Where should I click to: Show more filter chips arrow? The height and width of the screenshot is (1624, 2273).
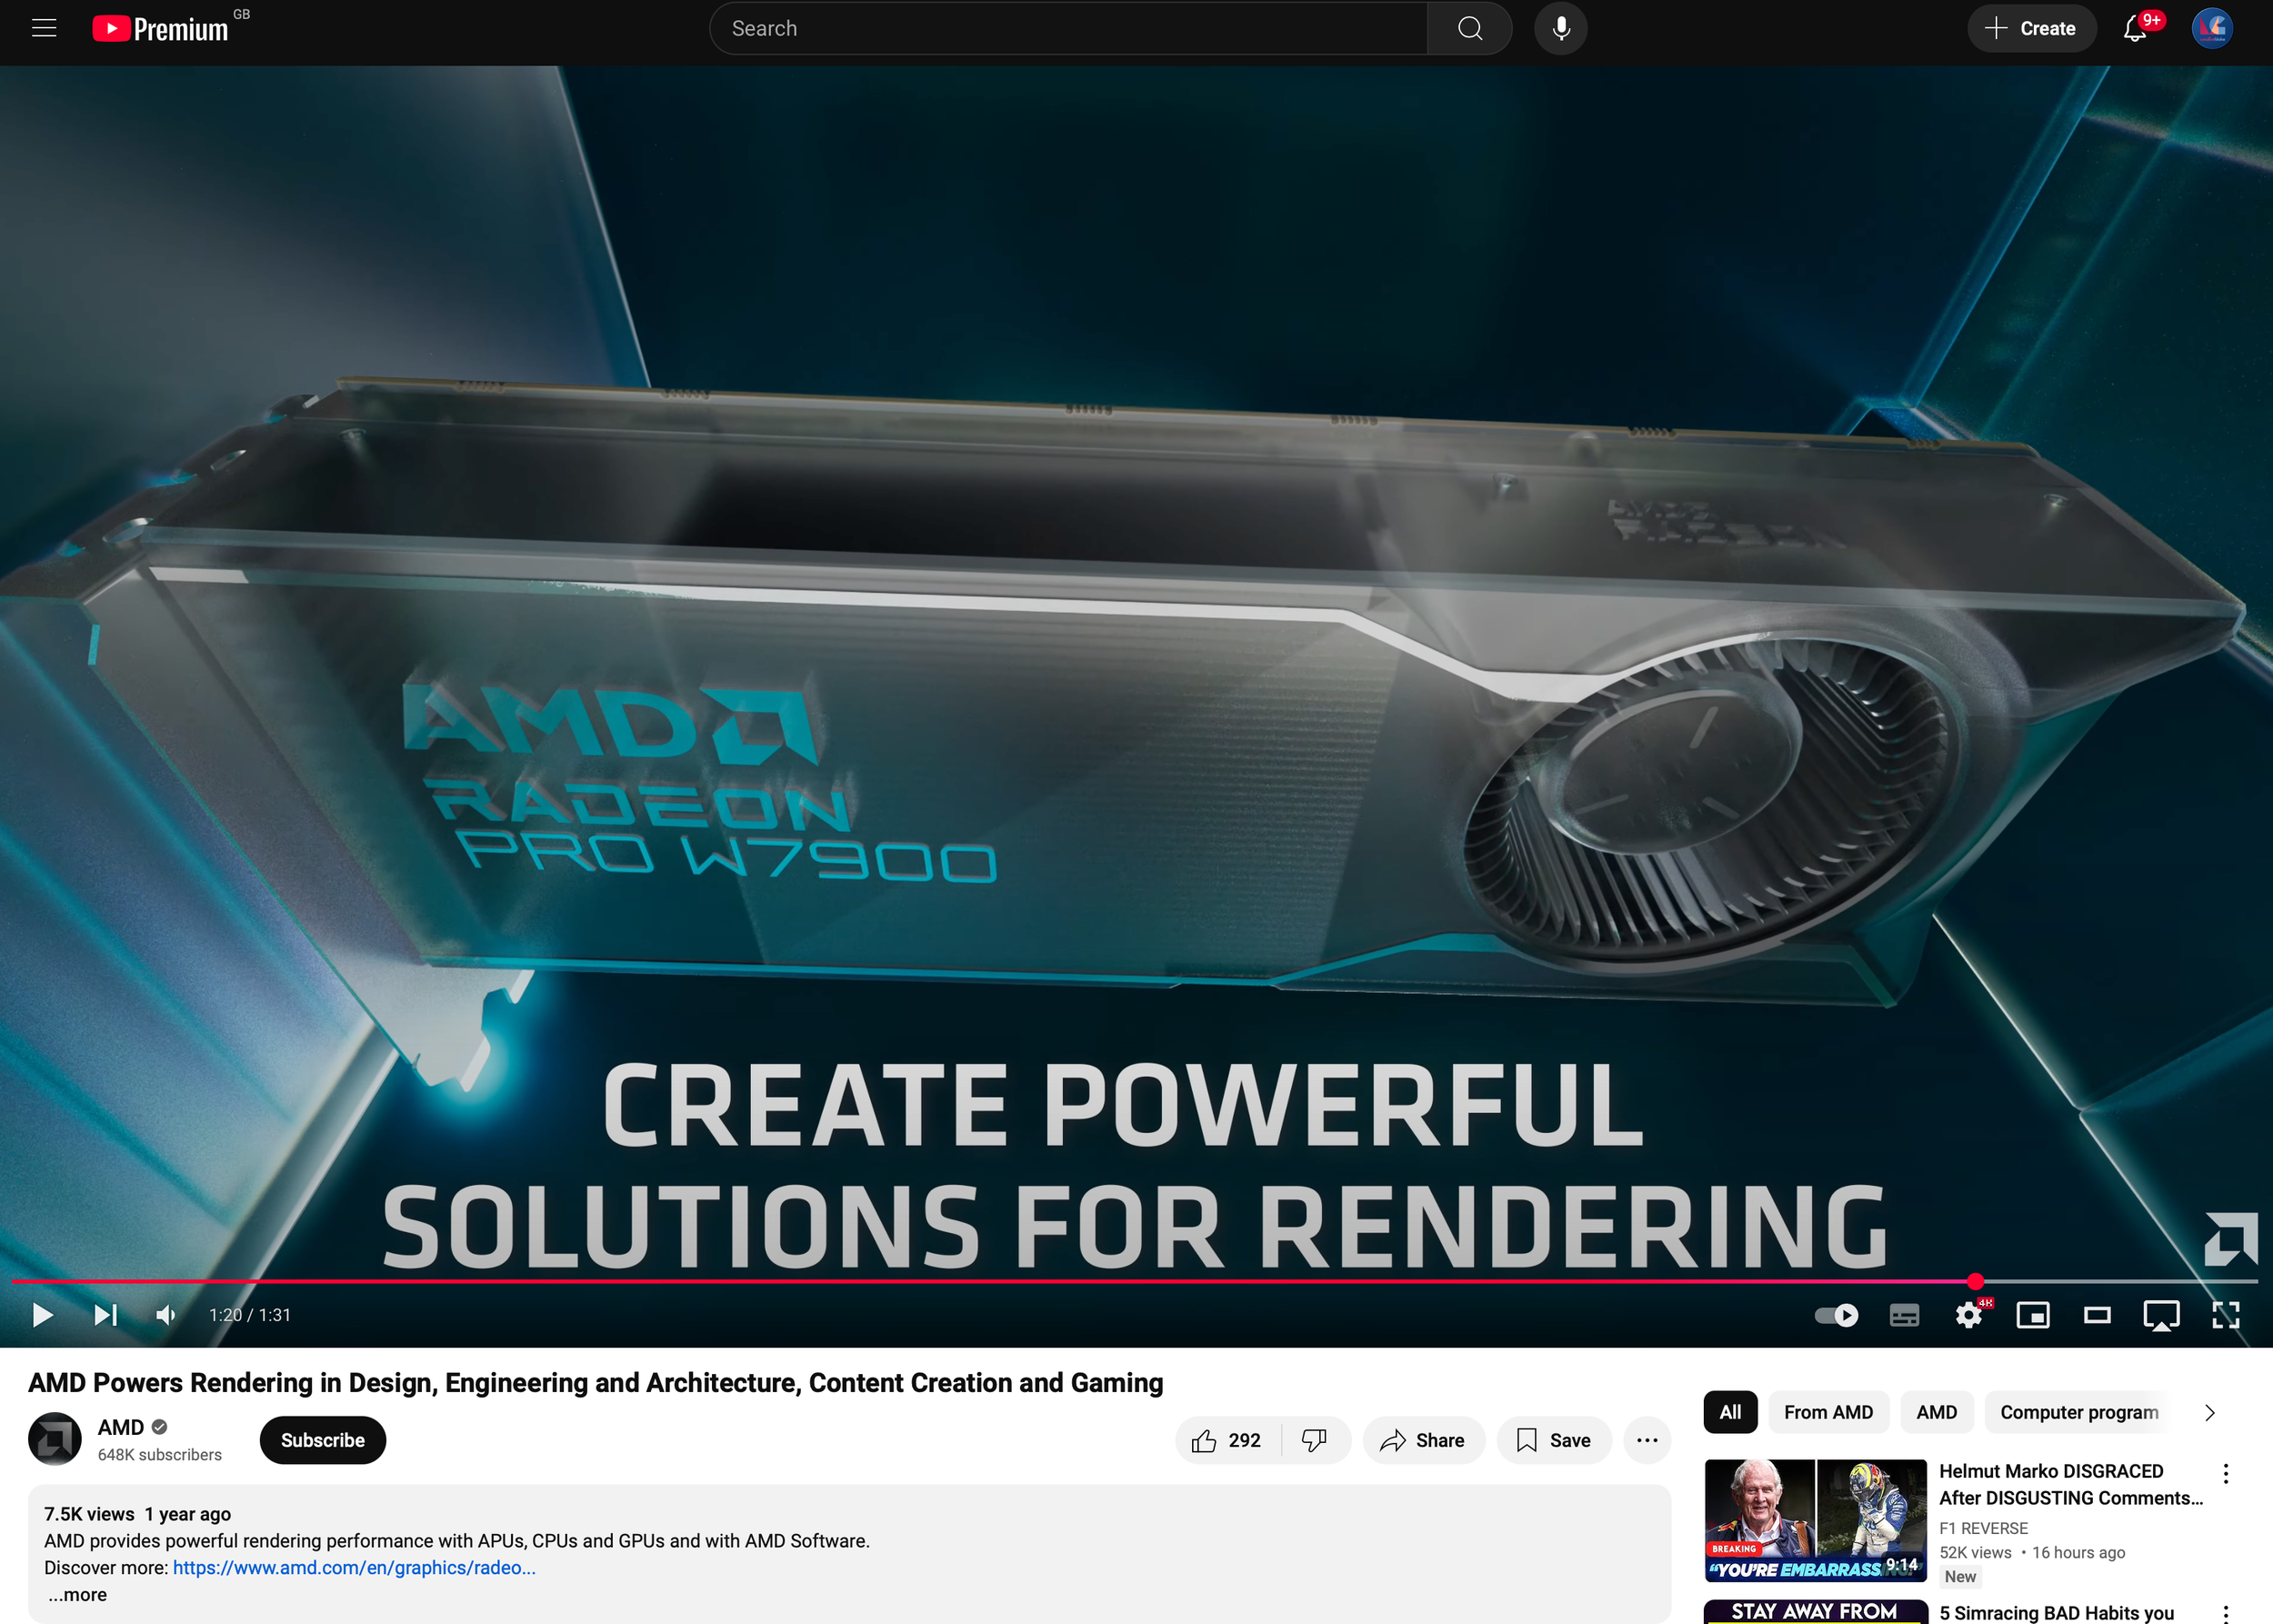click(x=2209, y=1412)
